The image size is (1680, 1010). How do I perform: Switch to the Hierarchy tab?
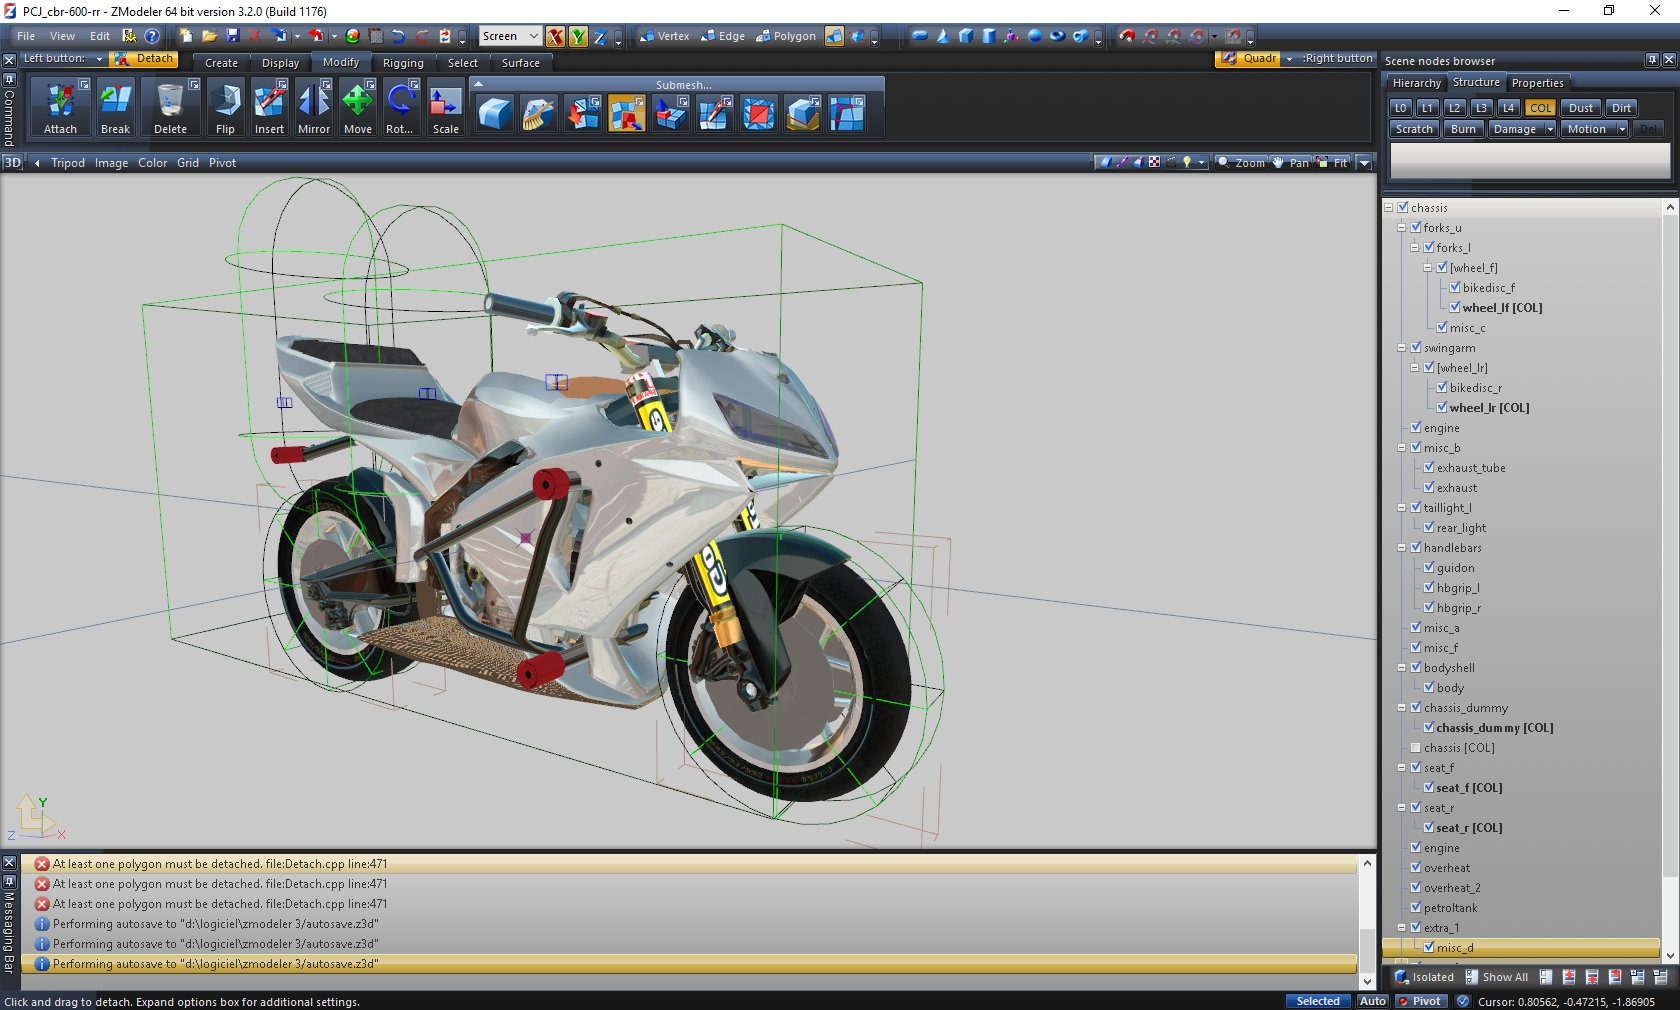(x=1416, y=83)
